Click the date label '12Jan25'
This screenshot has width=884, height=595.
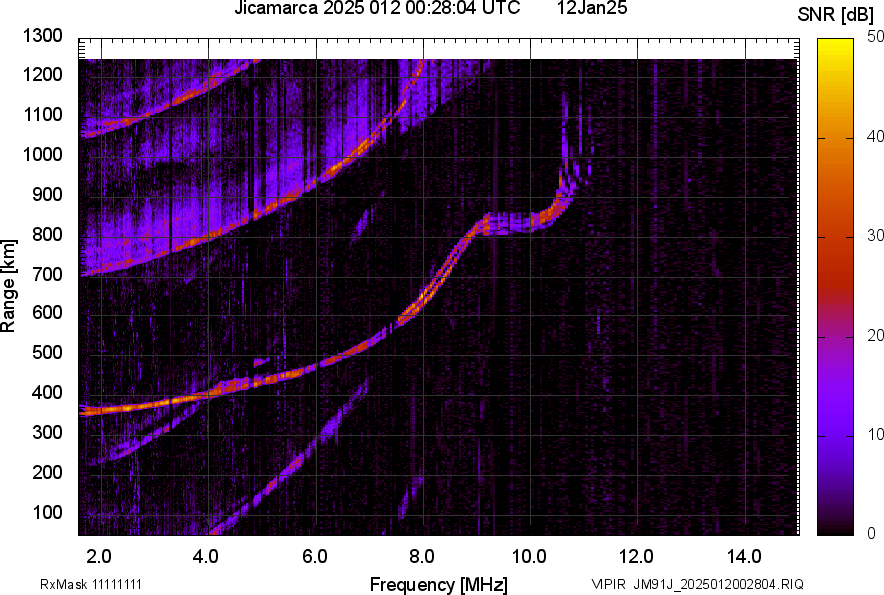[592, 8]
